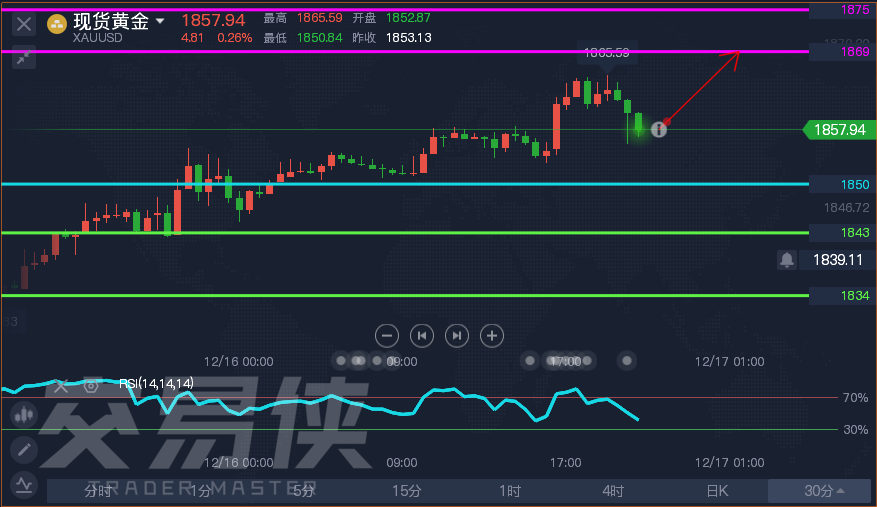877x507 pixels.
Task: Step to the next candle with the skip-forward button
Action: (x=457, y=336)
